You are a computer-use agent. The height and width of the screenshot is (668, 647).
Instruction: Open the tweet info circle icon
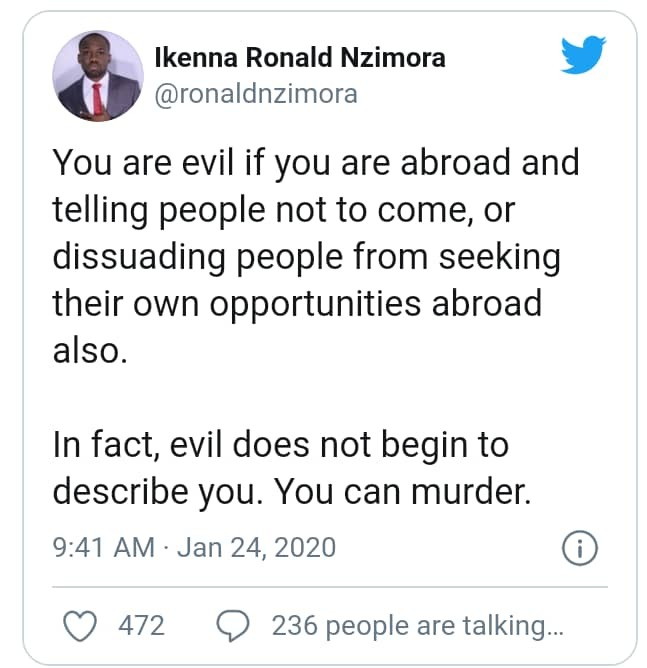(580, 548)
